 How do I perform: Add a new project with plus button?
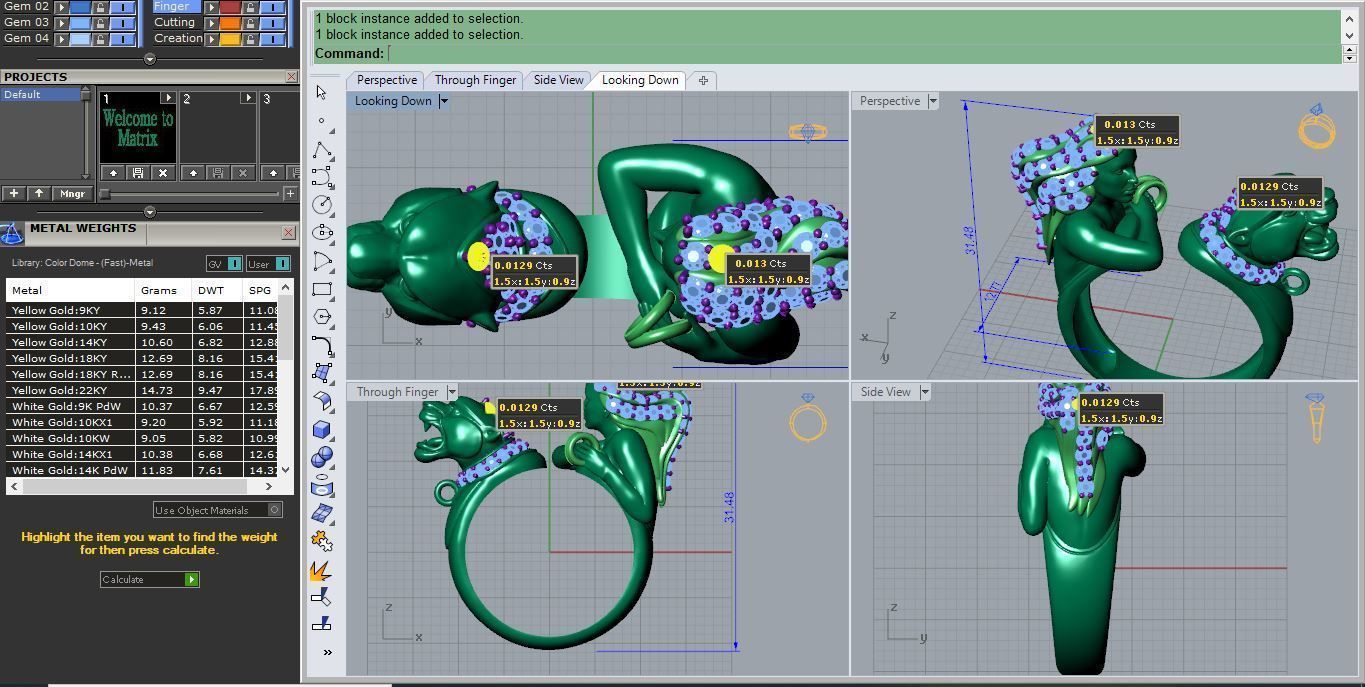(14, 194)
